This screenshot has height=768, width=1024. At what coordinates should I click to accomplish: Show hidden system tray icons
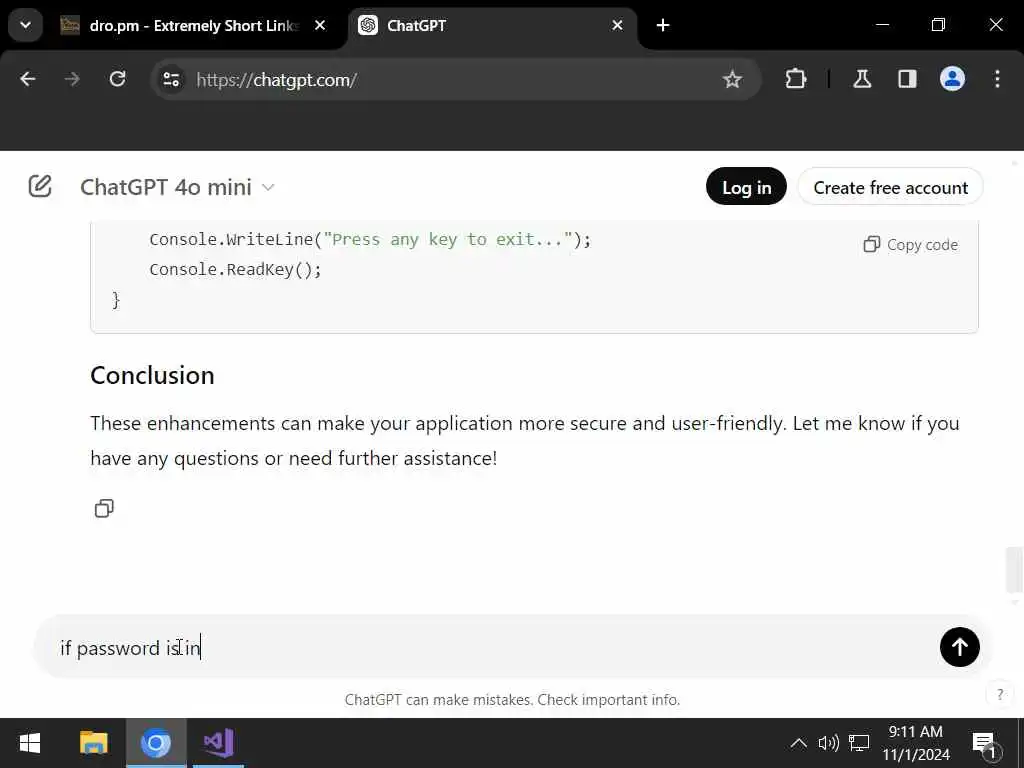click(x=798, y=743)
